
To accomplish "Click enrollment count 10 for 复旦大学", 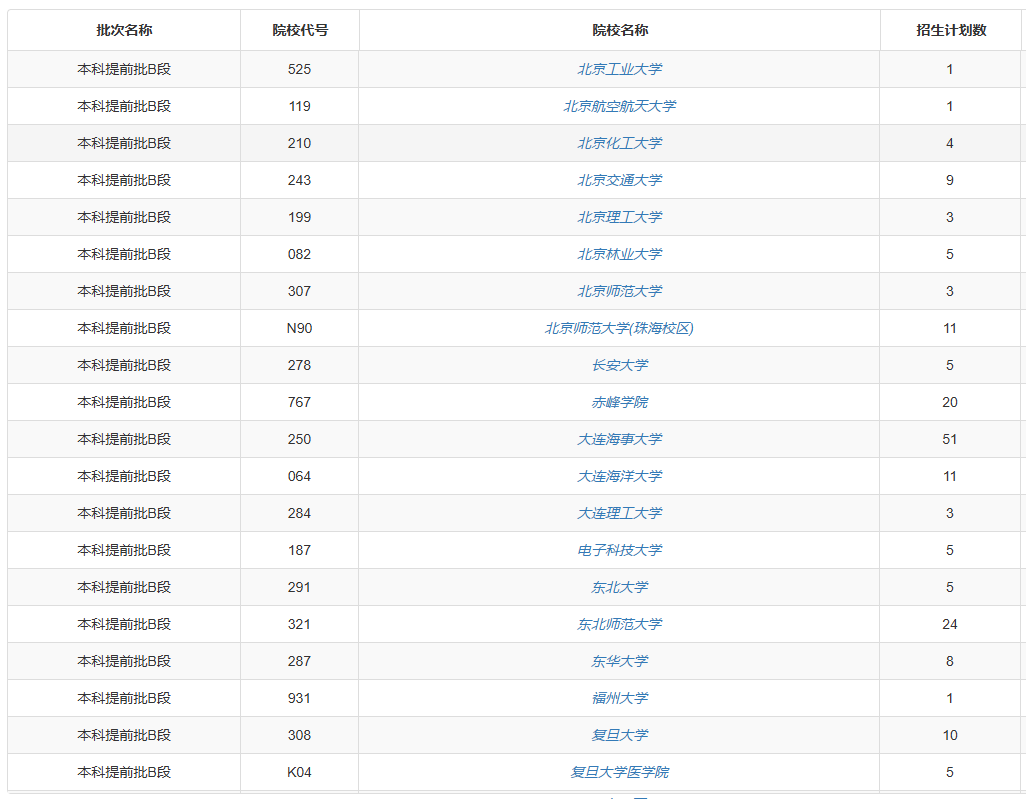I will tap(950, 735).
